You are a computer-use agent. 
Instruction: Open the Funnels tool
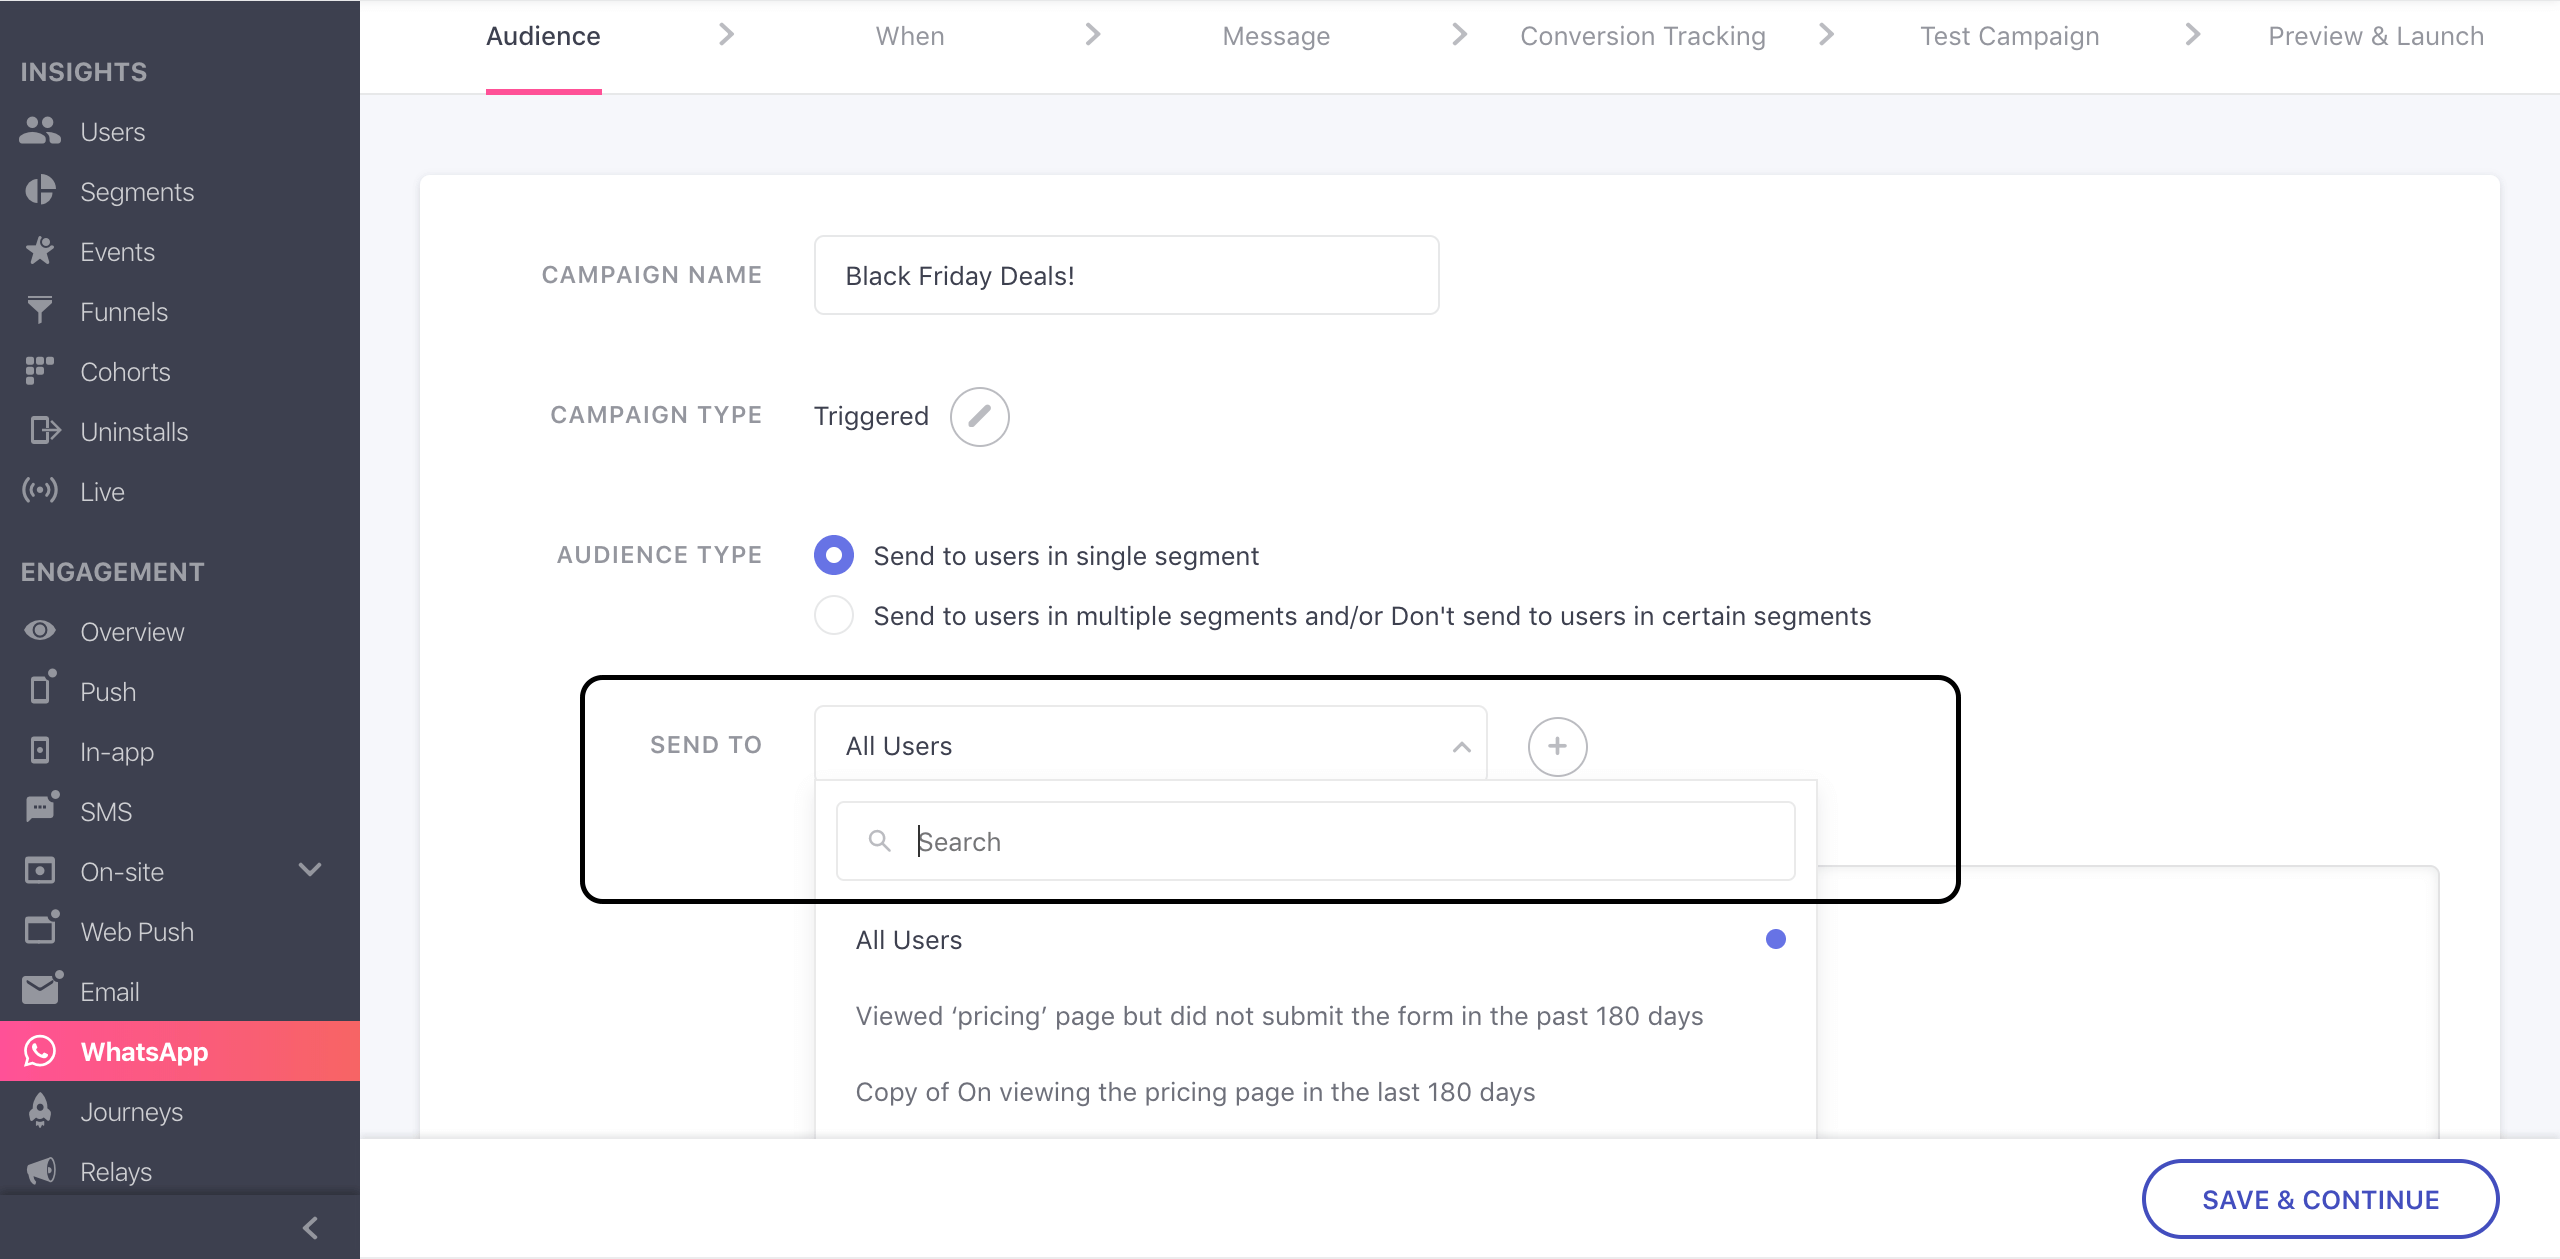point(123,311)
